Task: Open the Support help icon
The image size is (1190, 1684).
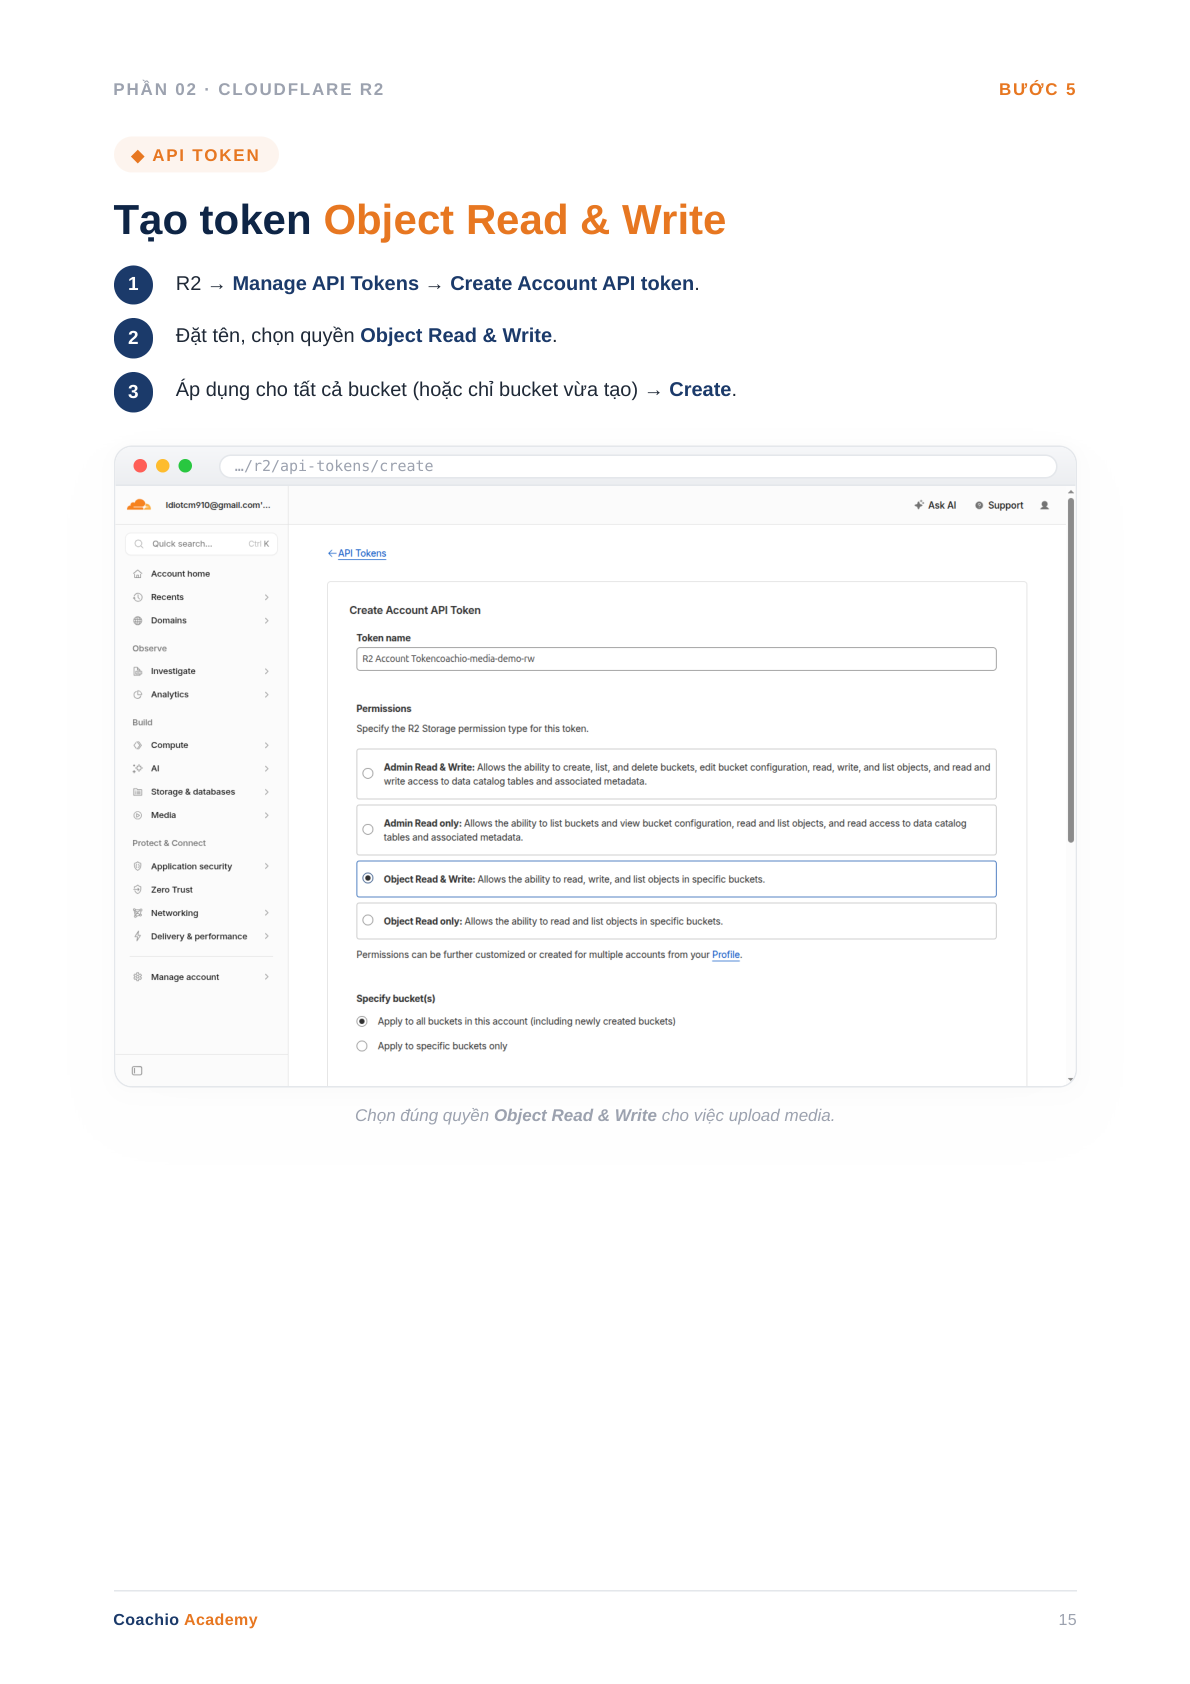Action: [979, 506]
